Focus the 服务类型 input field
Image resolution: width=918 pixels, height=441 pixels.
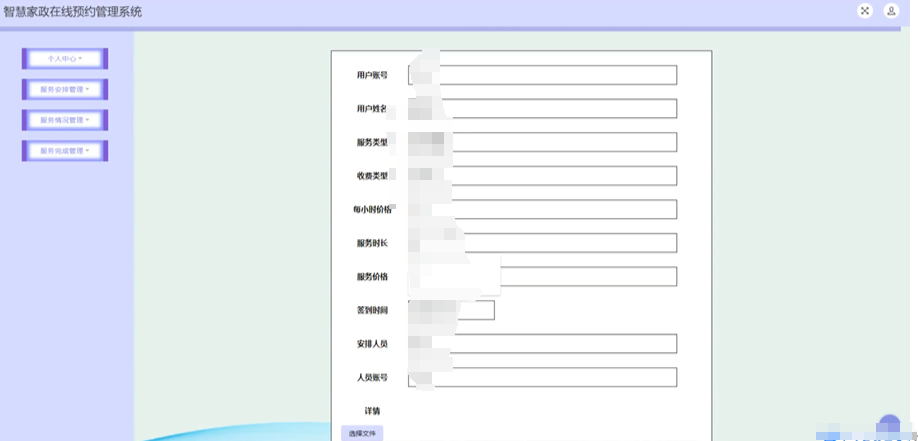542,142
